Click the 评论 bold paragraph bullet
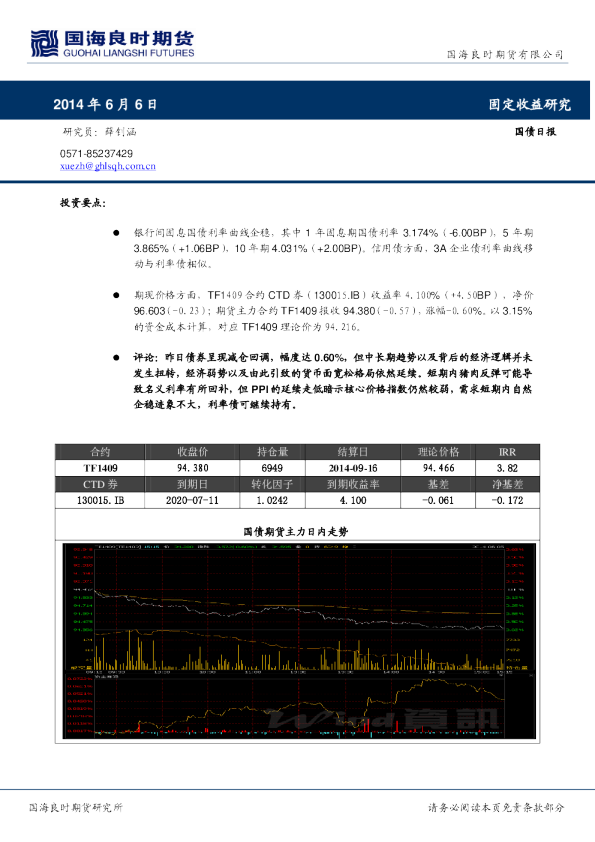 tap(116, 358)
